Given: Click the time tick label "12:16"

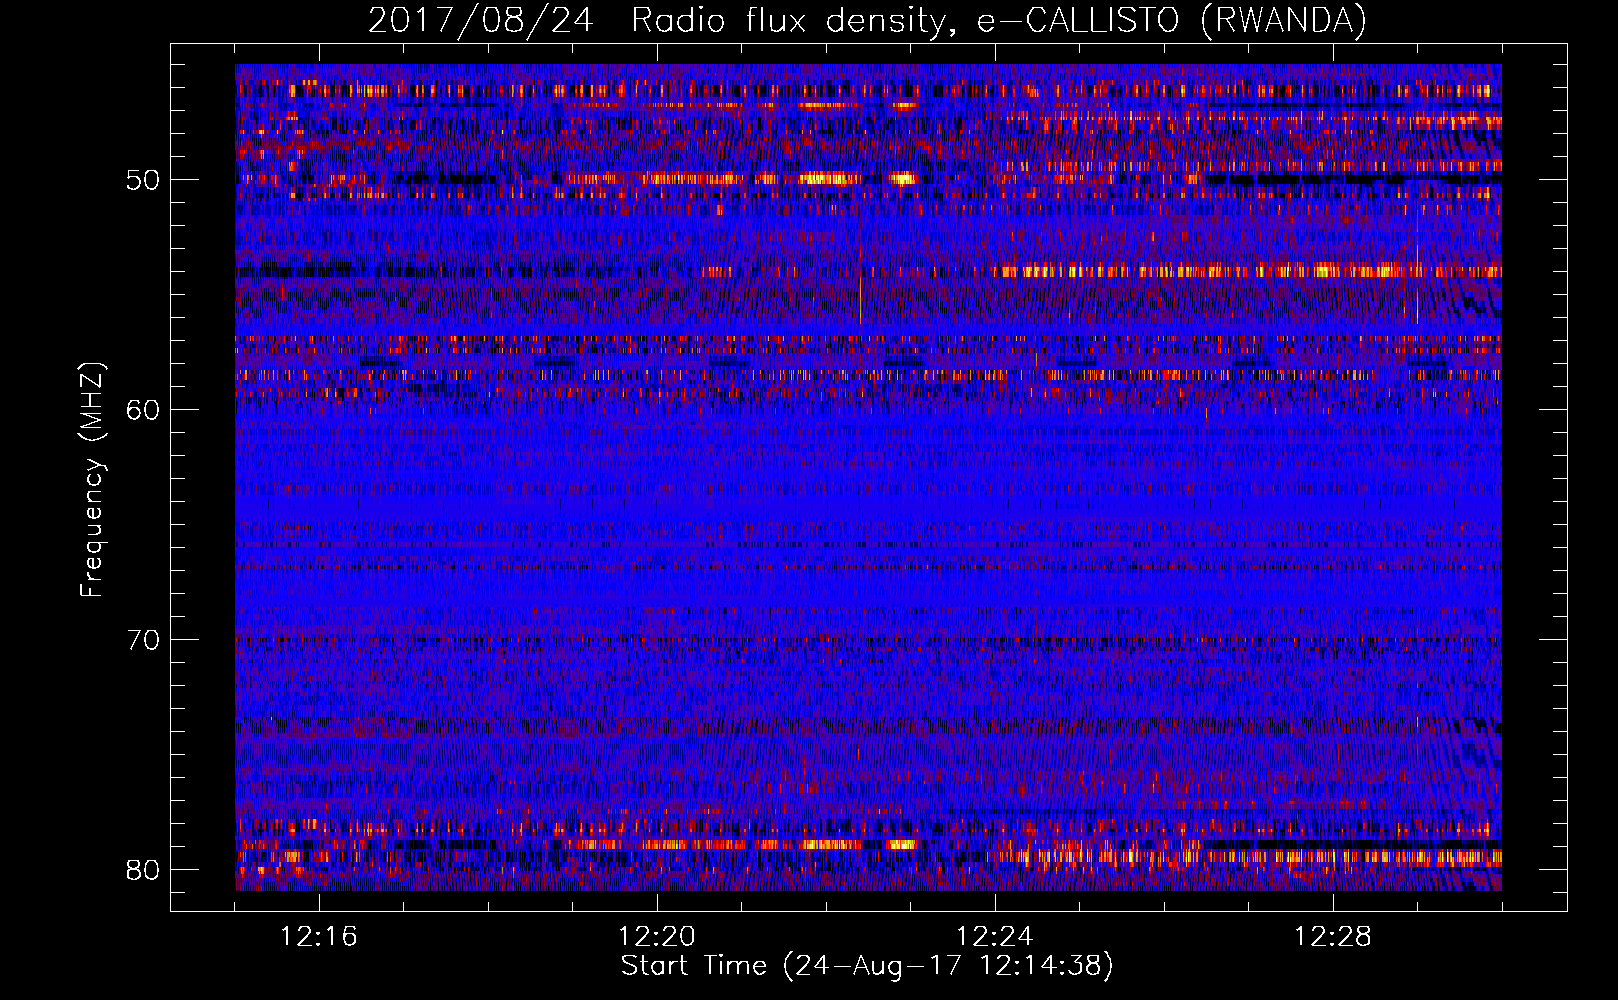Looking at the screenshot, I should (x=319, y=937).
